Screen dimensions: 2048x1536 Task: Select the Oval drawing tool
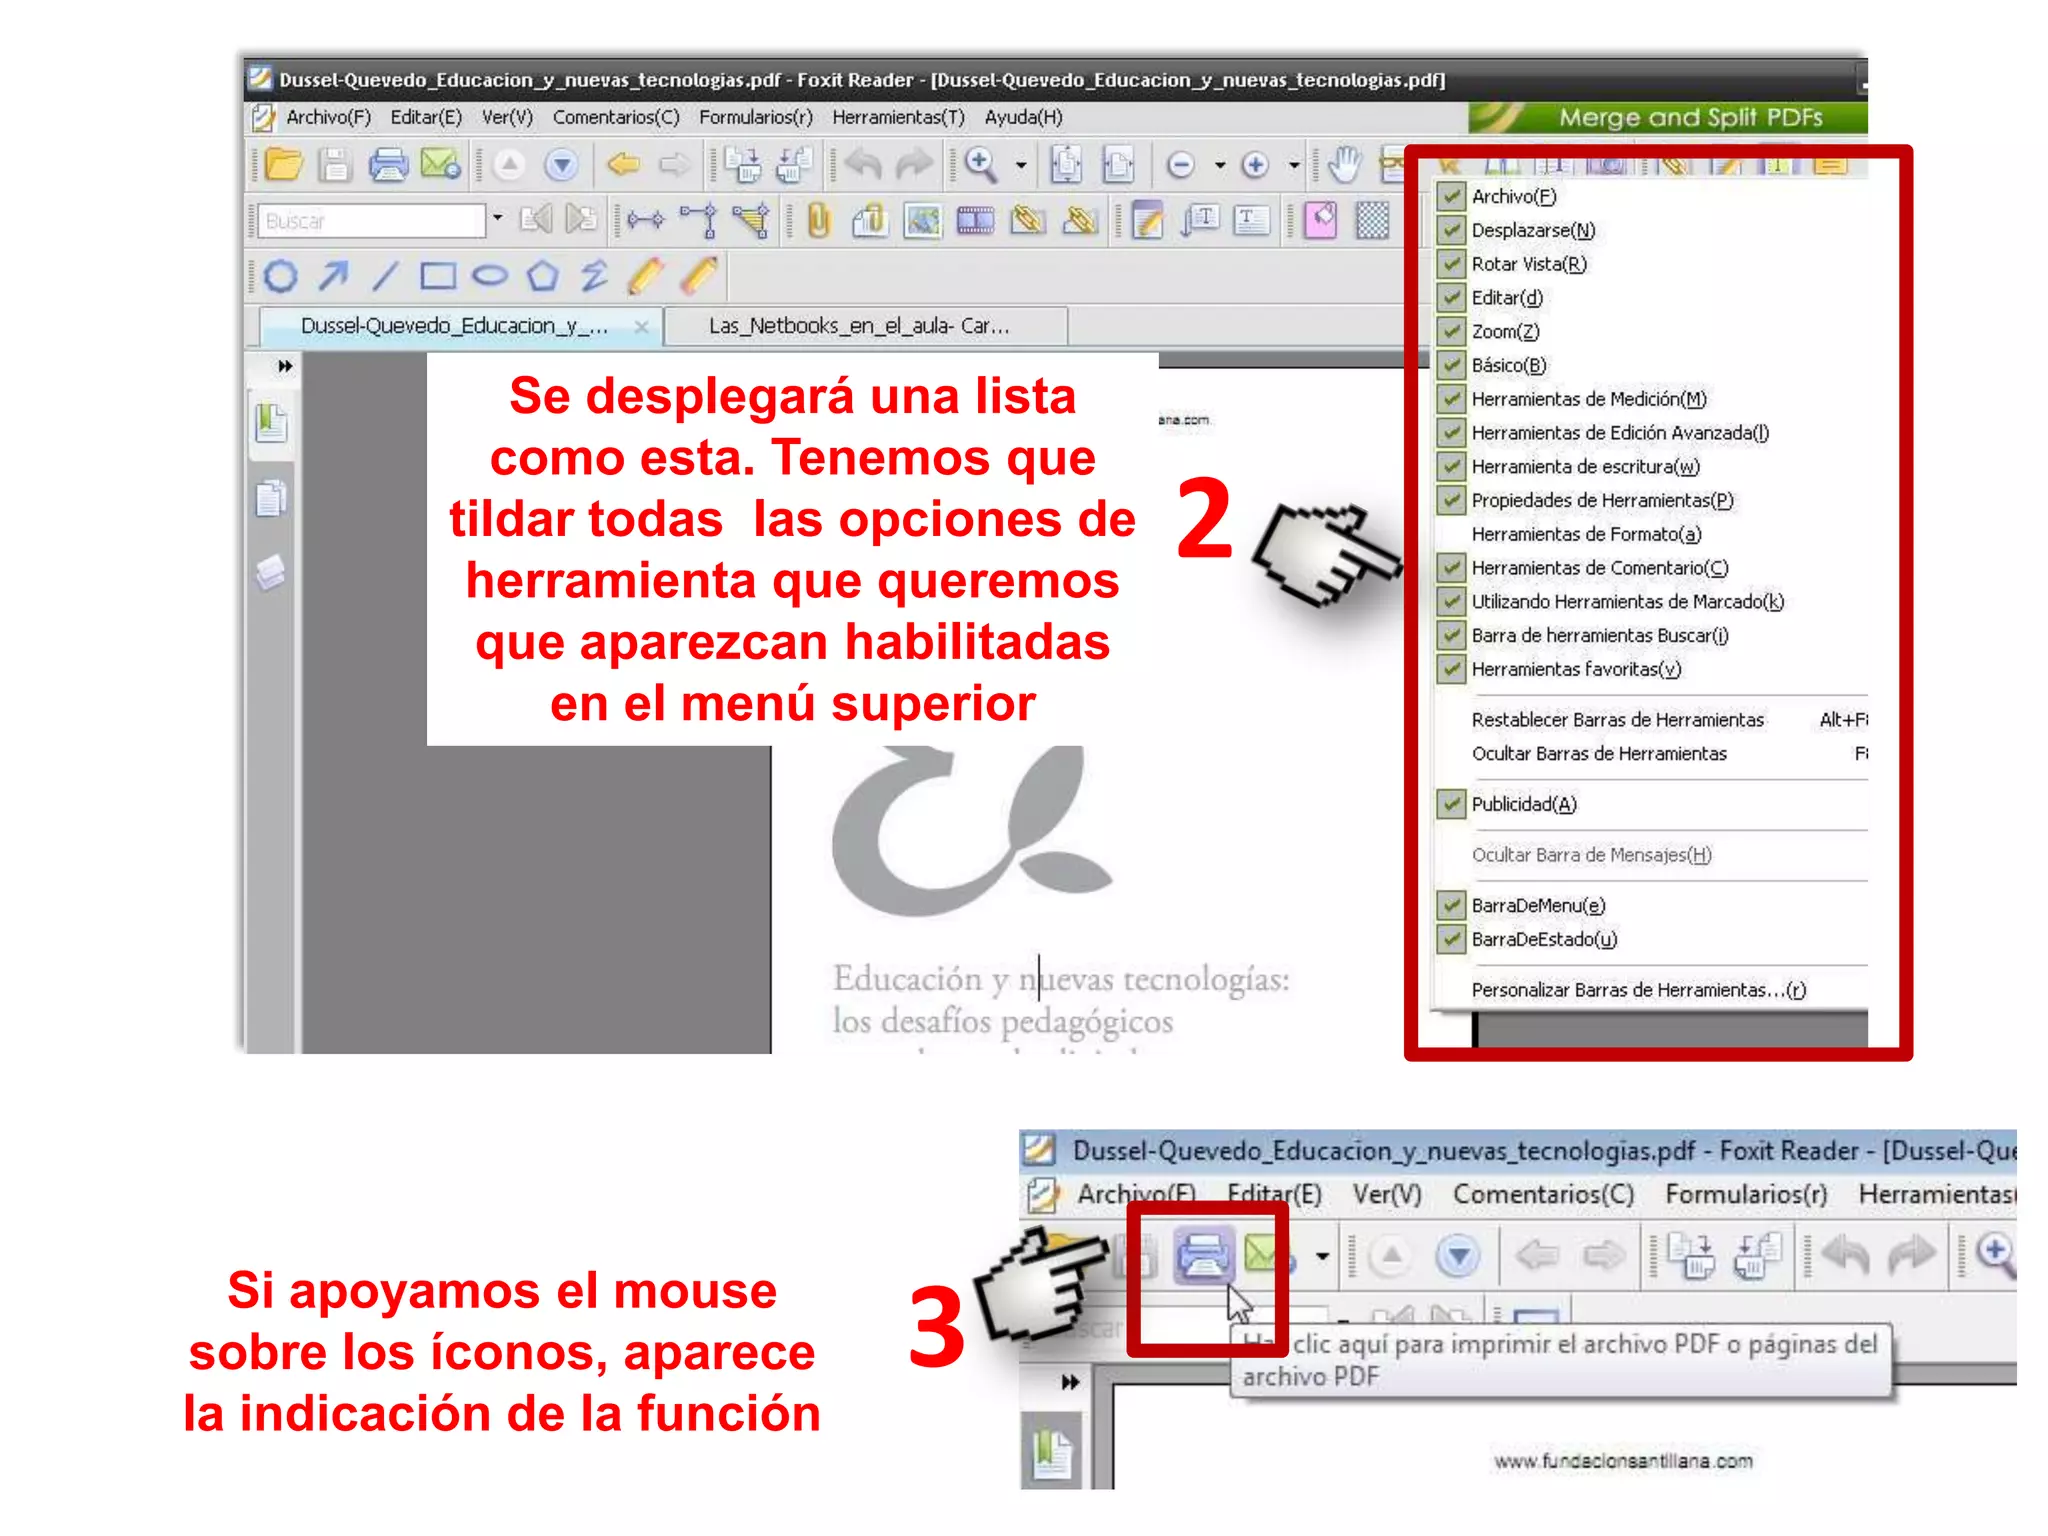[x=490, y=275]
